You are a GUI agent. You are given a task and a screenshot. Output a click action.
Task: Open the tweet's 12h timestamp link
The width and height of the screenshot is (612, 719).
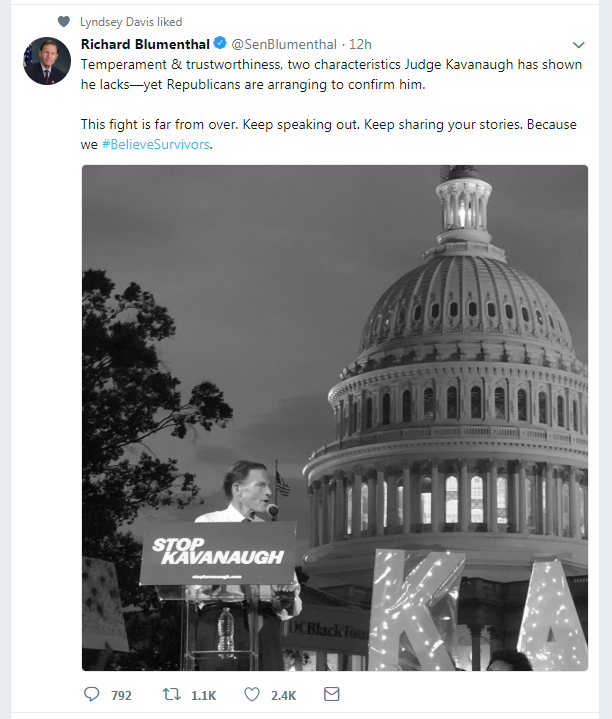coord(360,45)
